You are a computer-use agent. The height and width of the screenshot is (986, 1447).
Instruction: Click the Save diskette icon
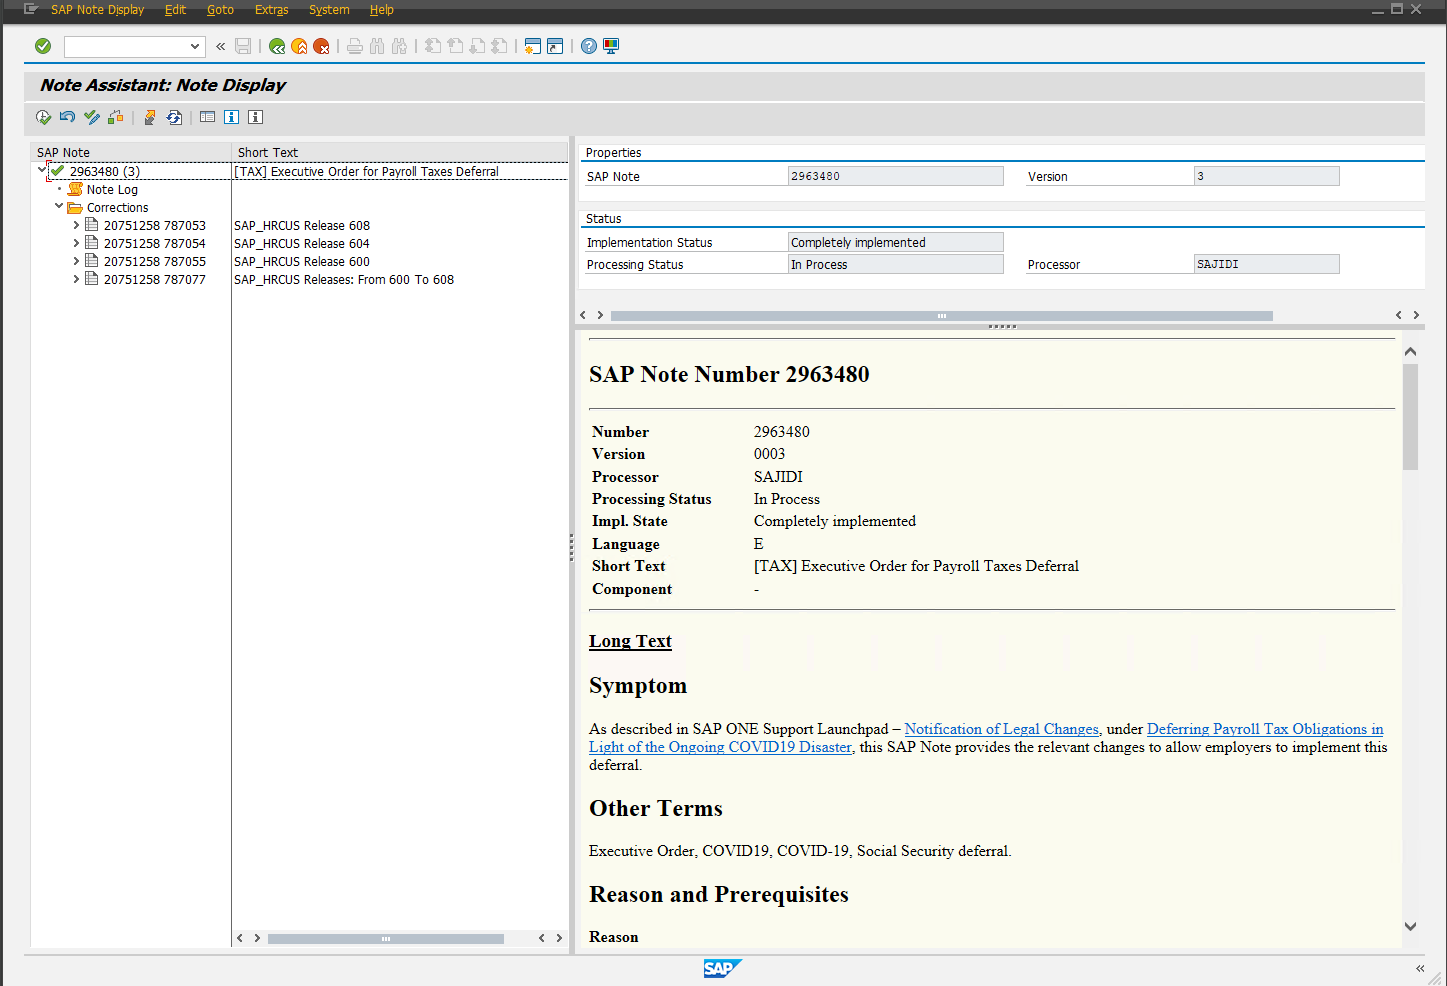pyautogui.click(x=243, y=46)
